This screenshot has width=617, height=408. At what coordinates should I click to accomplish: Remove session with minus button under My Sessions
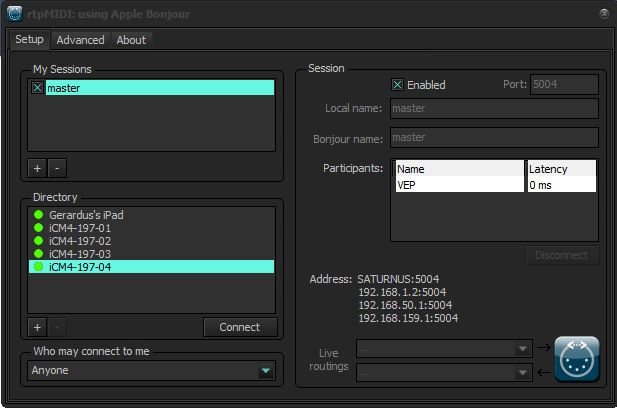(57, 168)
